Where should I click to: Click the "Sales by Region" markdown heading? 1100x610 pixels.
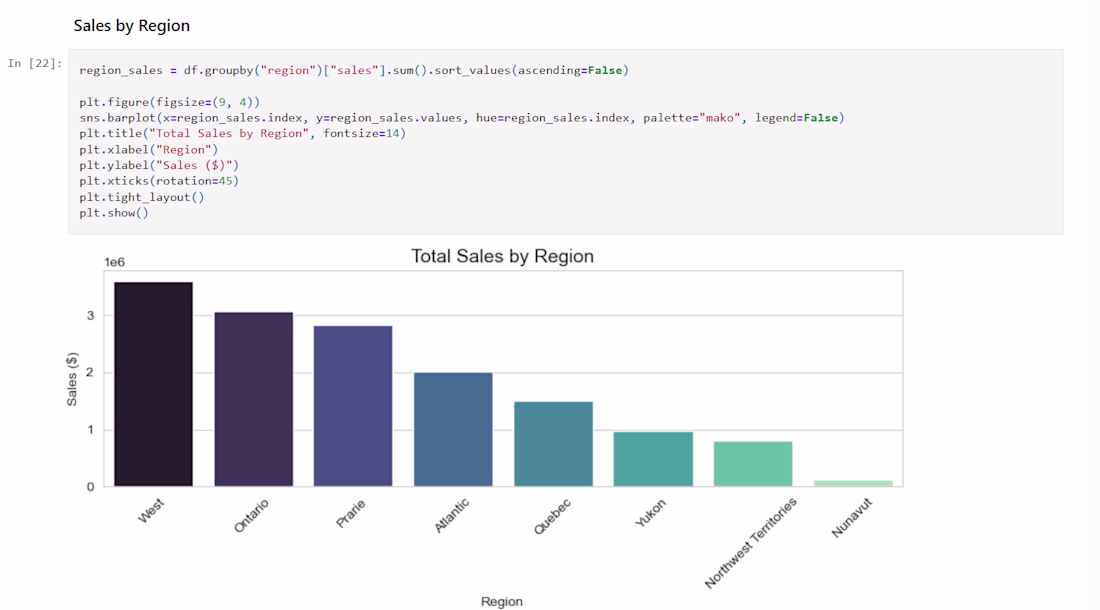[x=132, y=26]
